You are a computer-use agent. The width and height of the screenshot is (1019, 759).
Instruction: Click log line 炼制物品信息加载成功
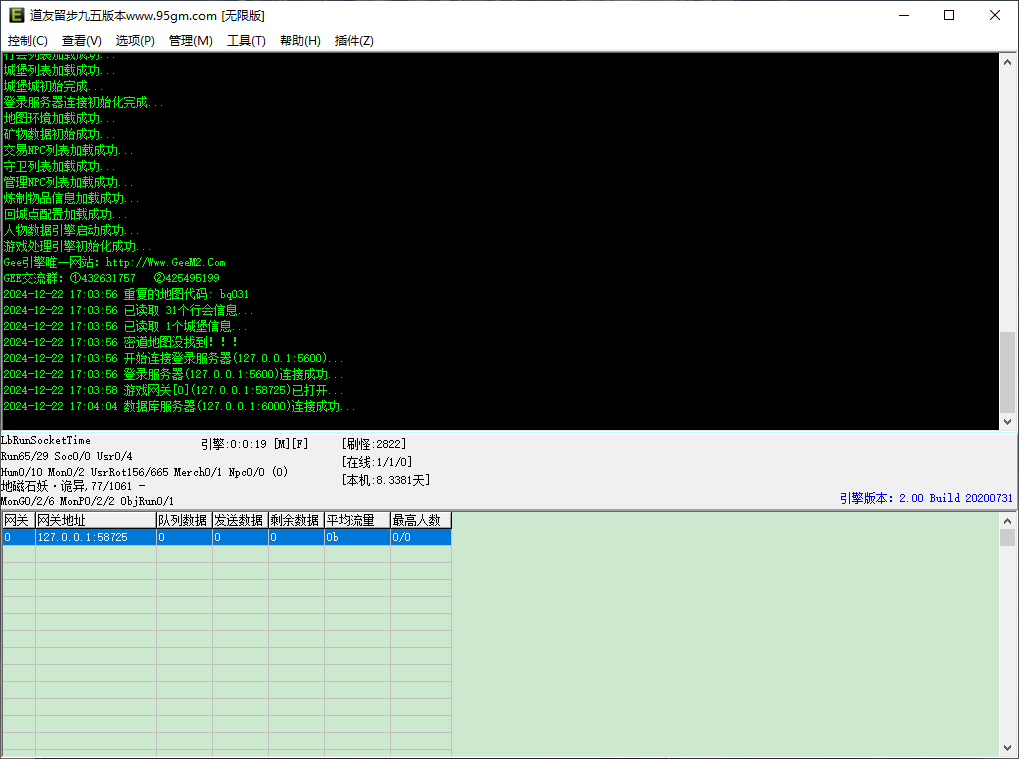[71, 198]
